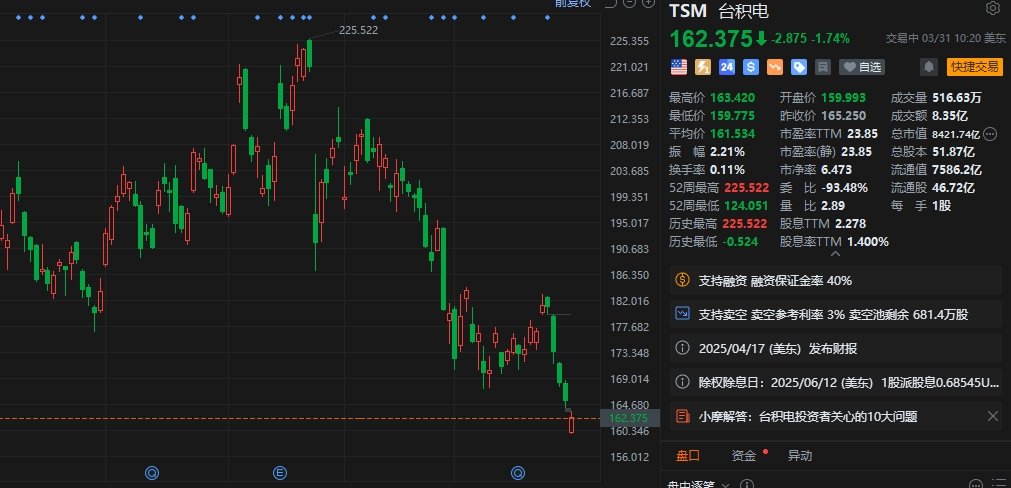Click info icon beside 除权除息日 row
Viewport: 1011px width, 488px height.
[682, 382]
